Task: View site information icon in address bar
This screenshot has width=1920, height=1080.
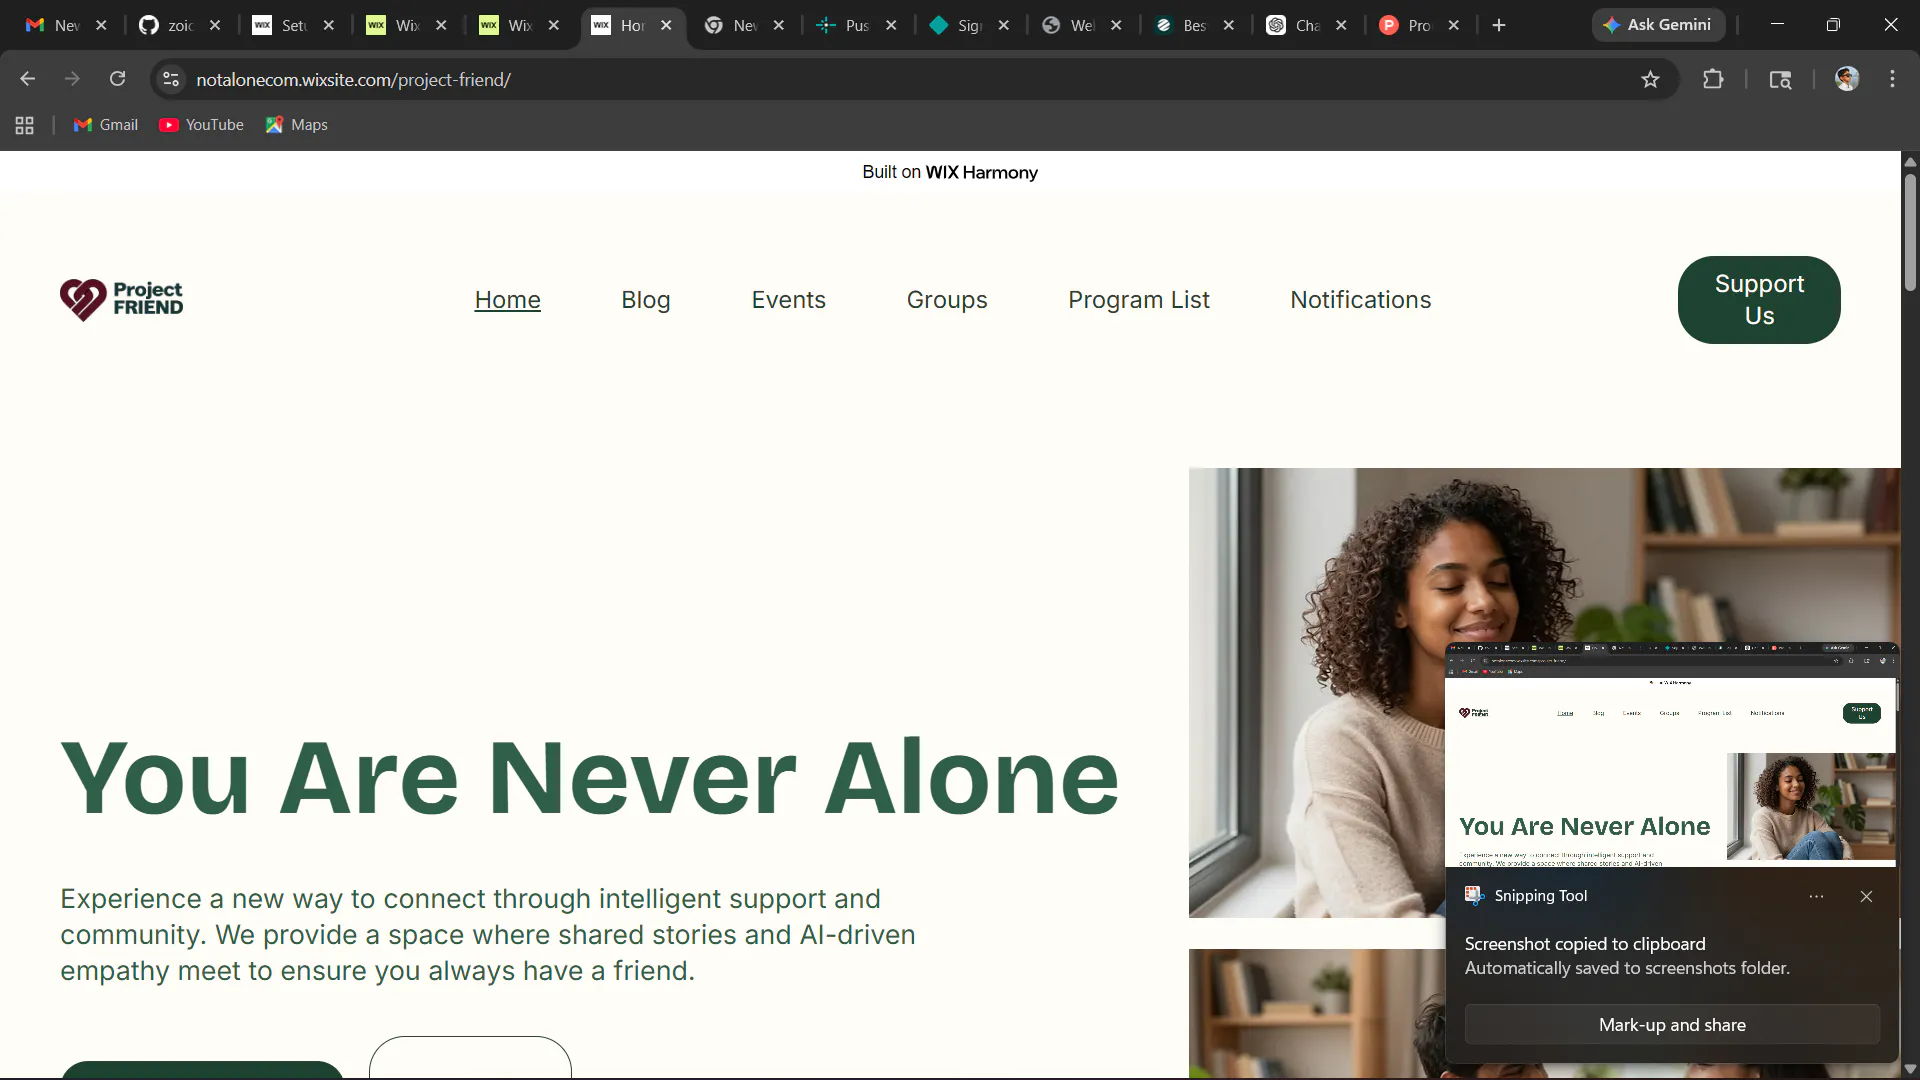Action: tap(171, 79)
